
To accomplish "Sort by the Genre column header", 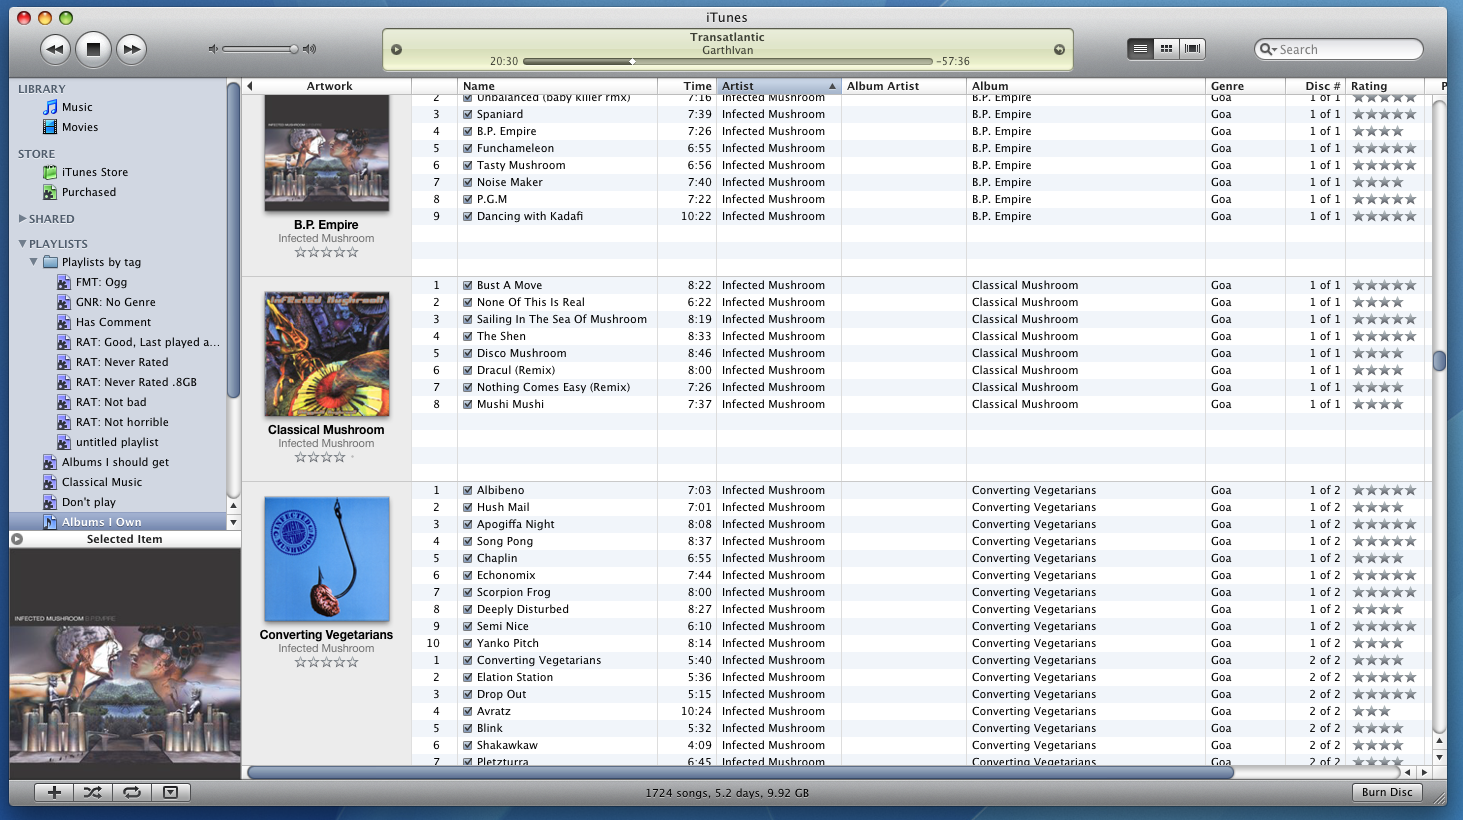I will coord(1245,86).
